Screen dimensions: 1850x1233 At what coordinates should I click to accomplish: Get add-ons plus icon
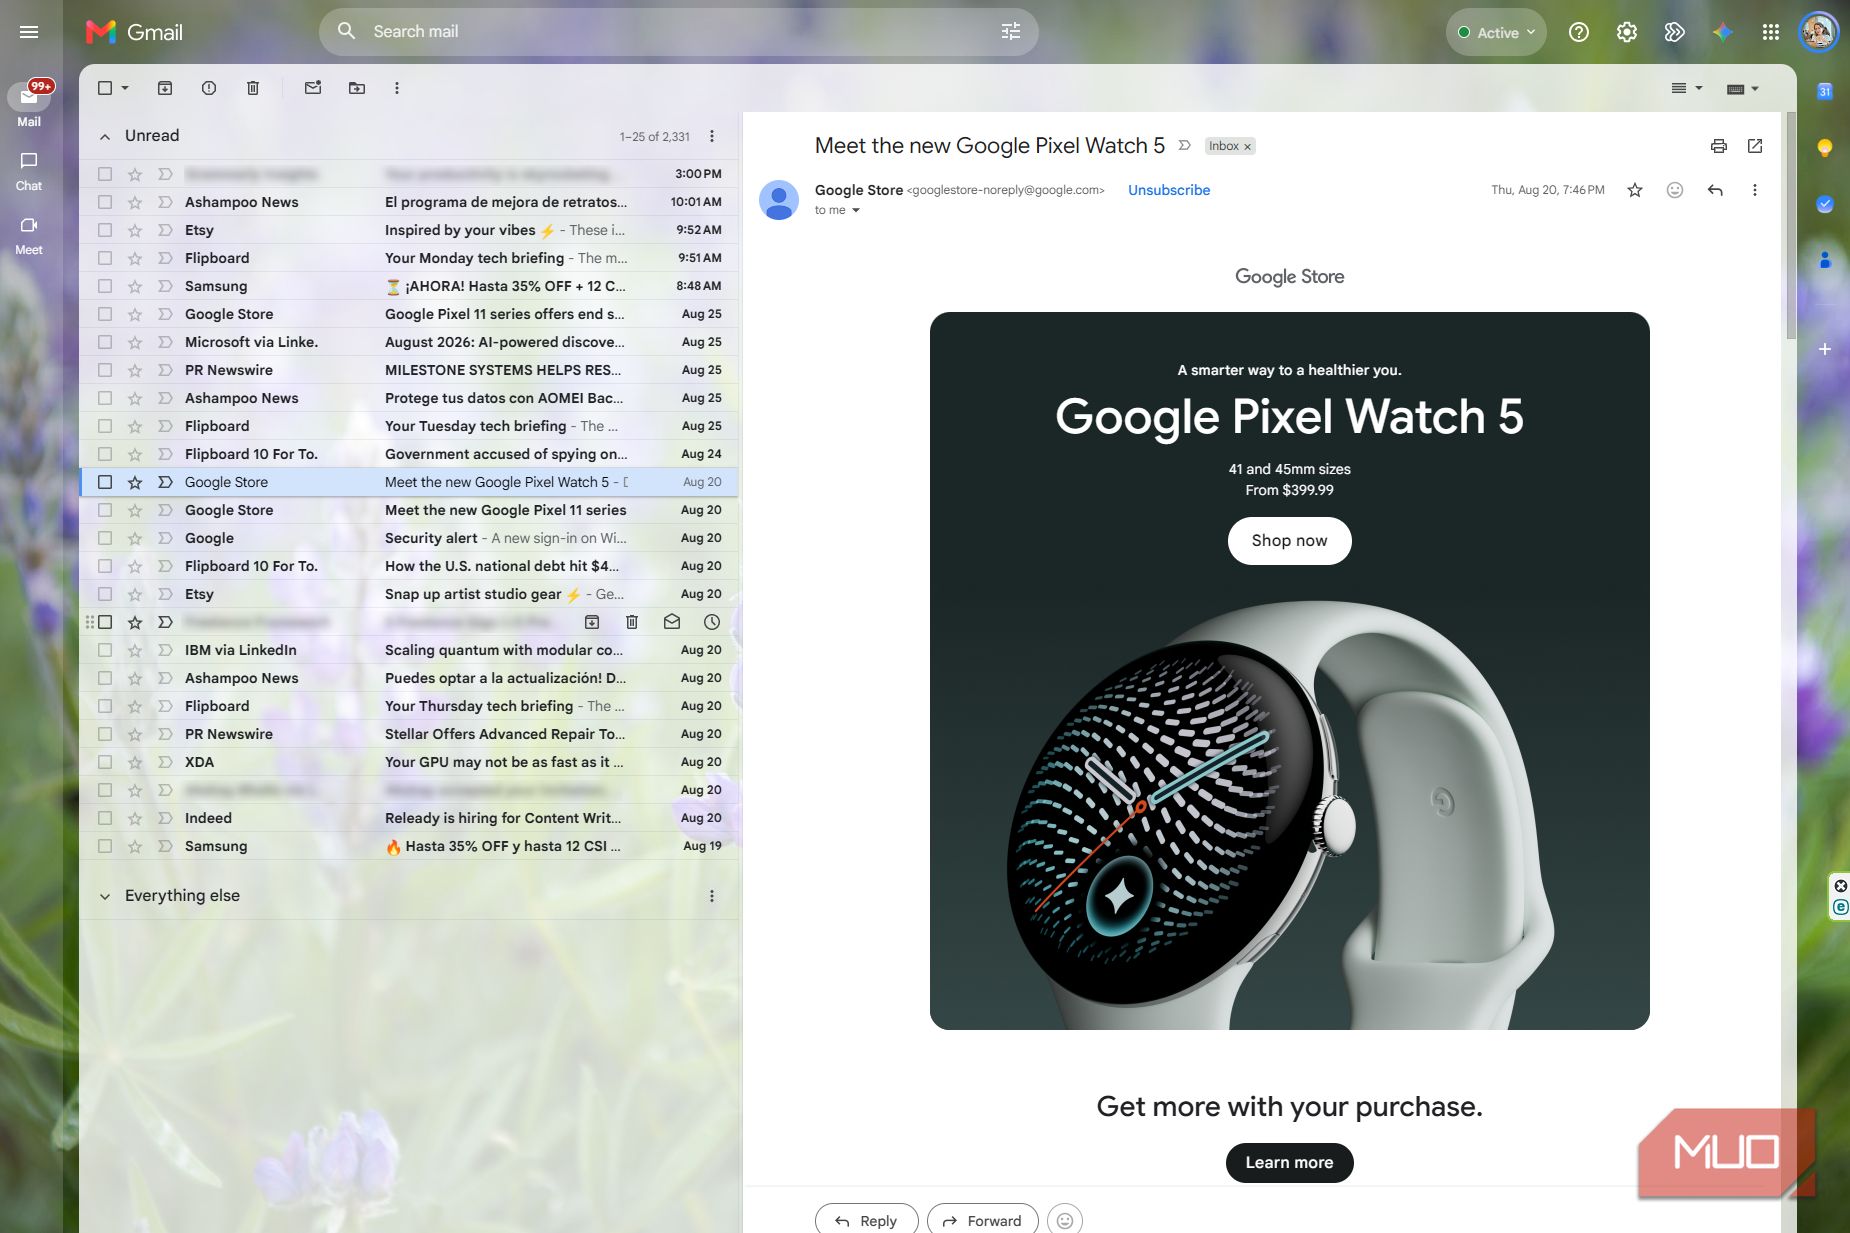coord(1825,349)
